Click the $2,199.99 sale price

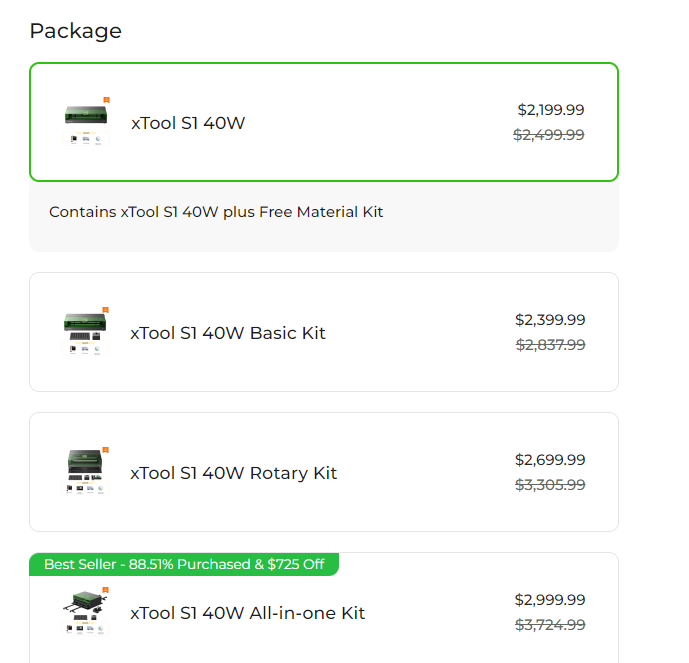(x=551, y=110)
